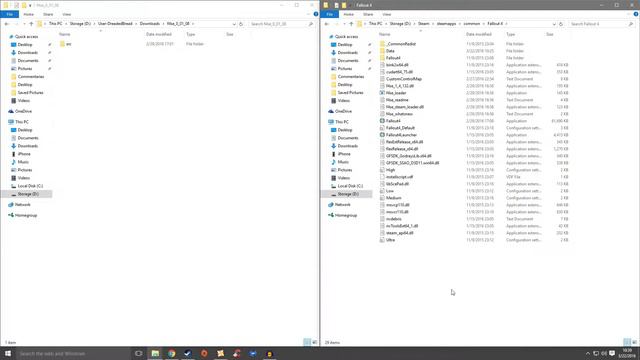Open OneDrive in the left window sidebar
Image resolution: width=640 pixels, height=360 pixels.
click(x=23, y=111)
